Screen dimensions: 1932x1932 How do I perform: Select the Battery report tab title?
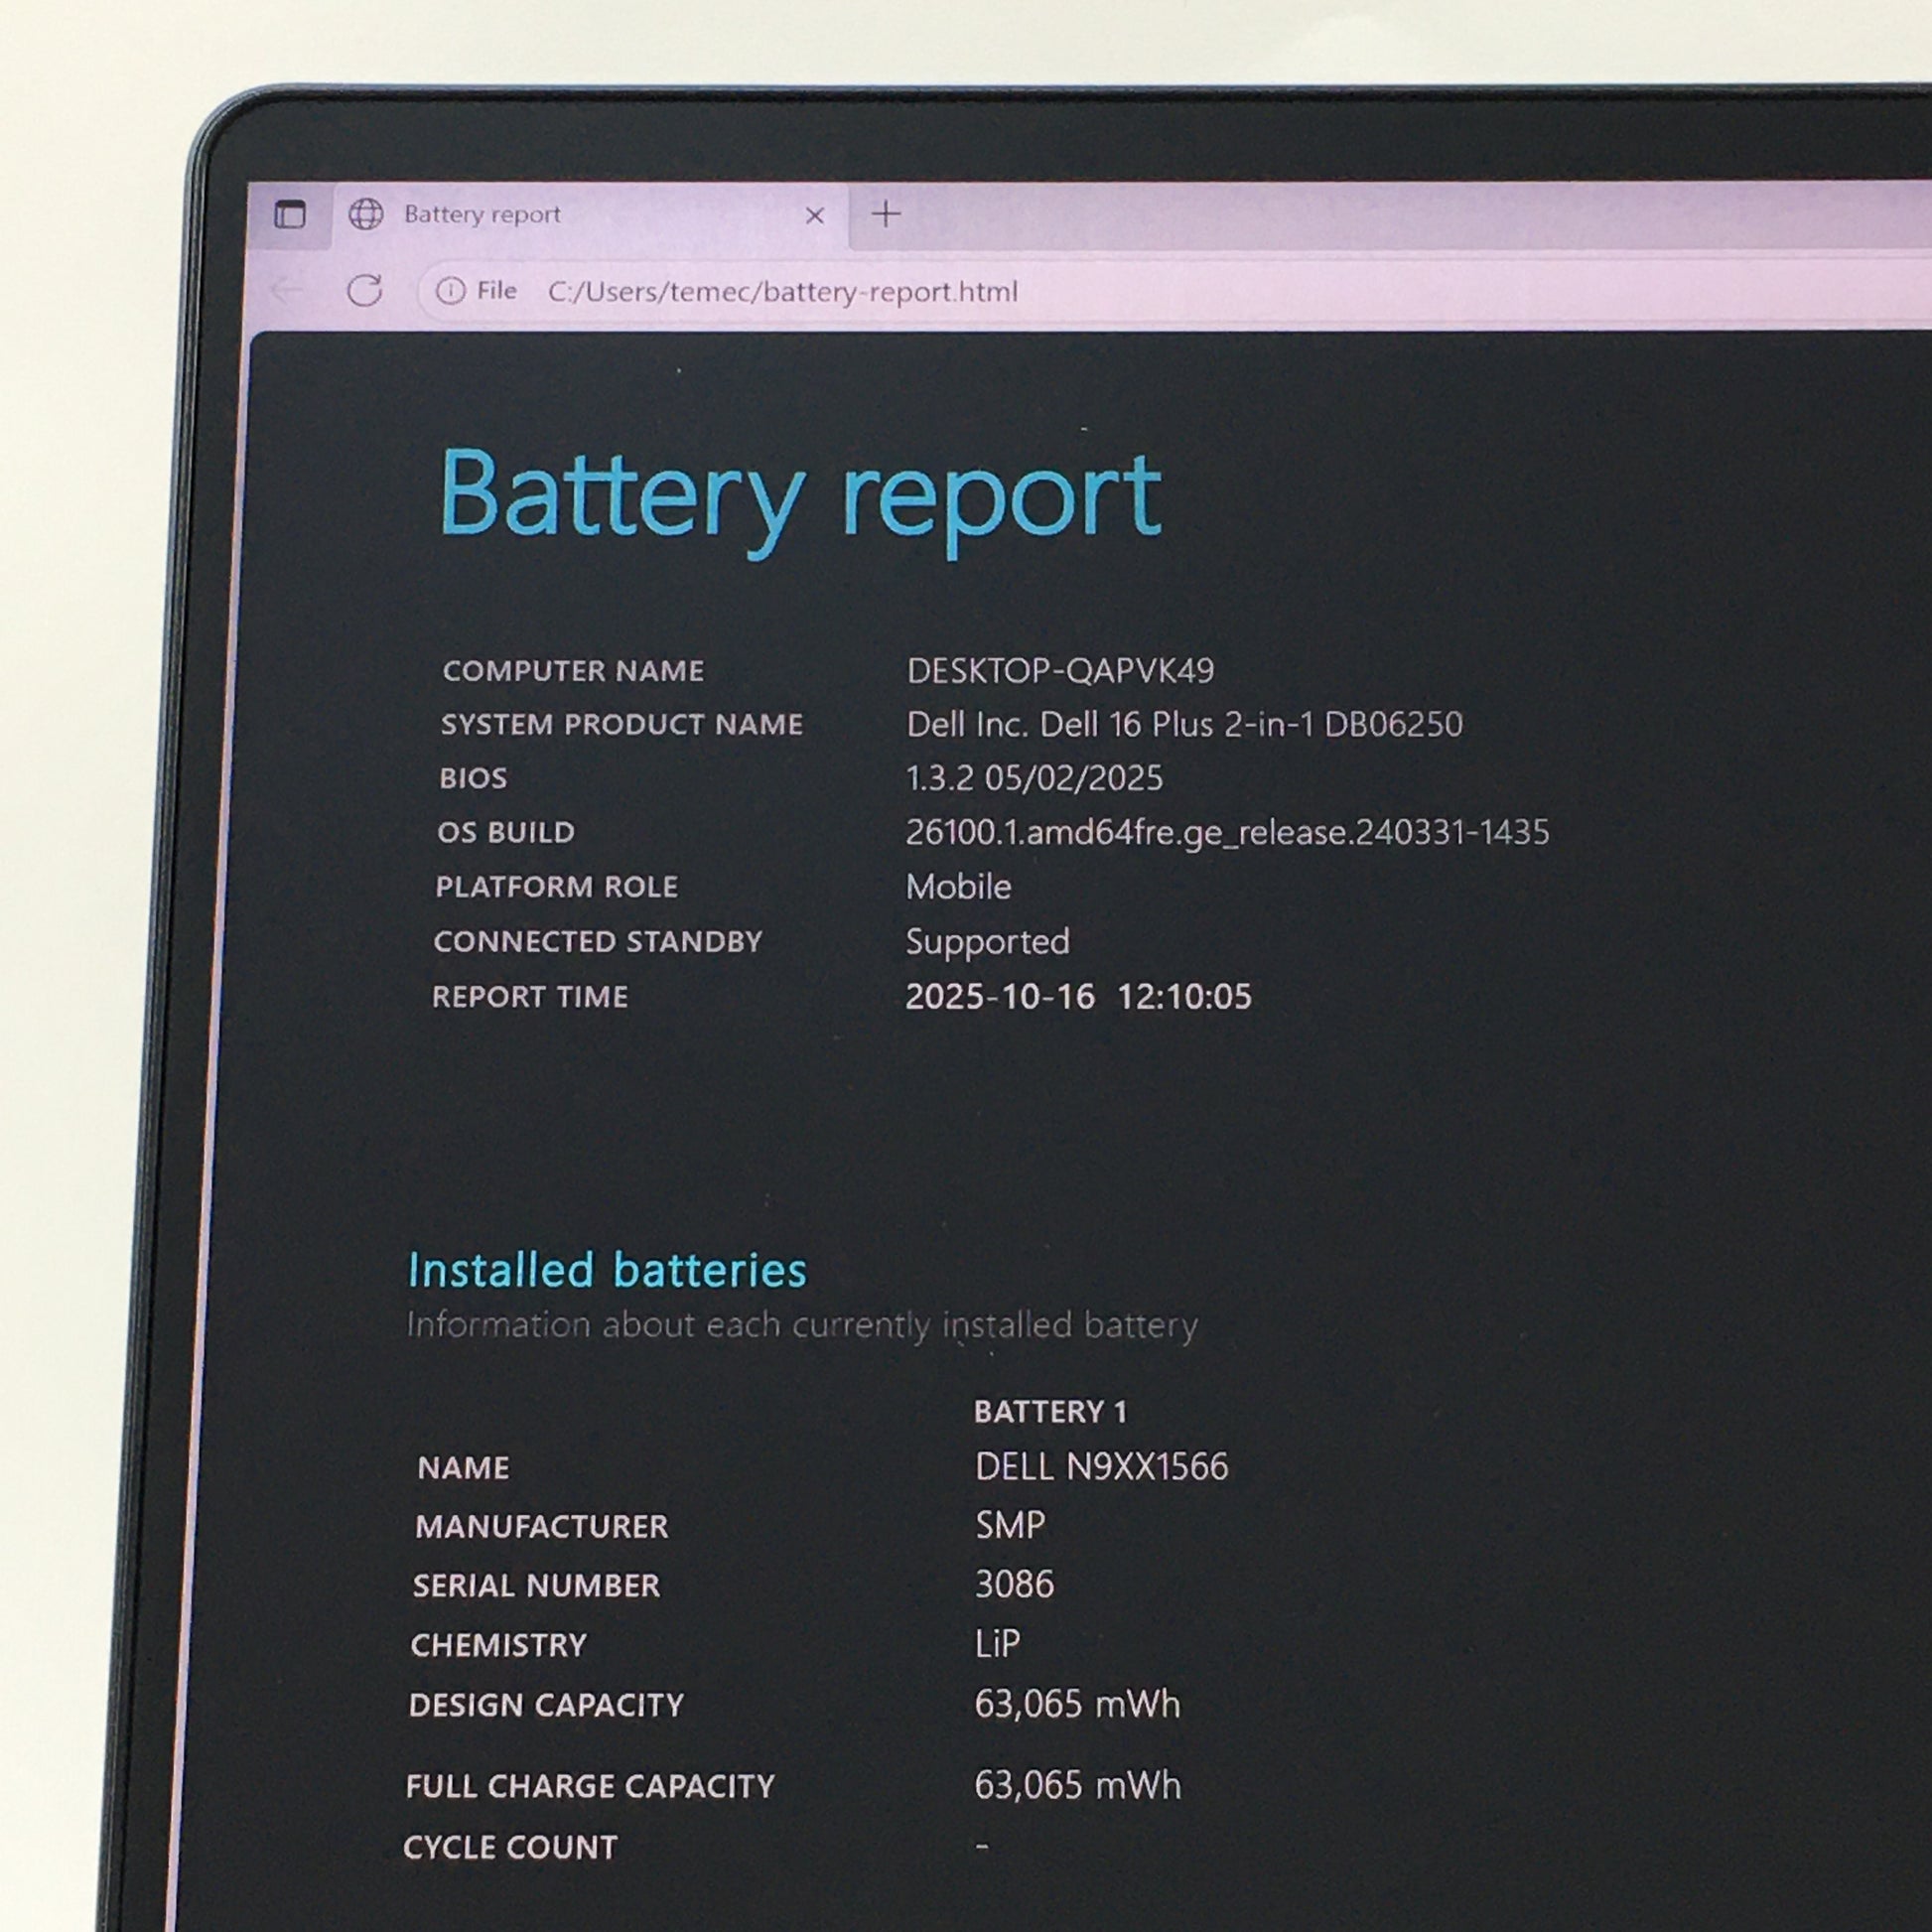coord(482,214)
